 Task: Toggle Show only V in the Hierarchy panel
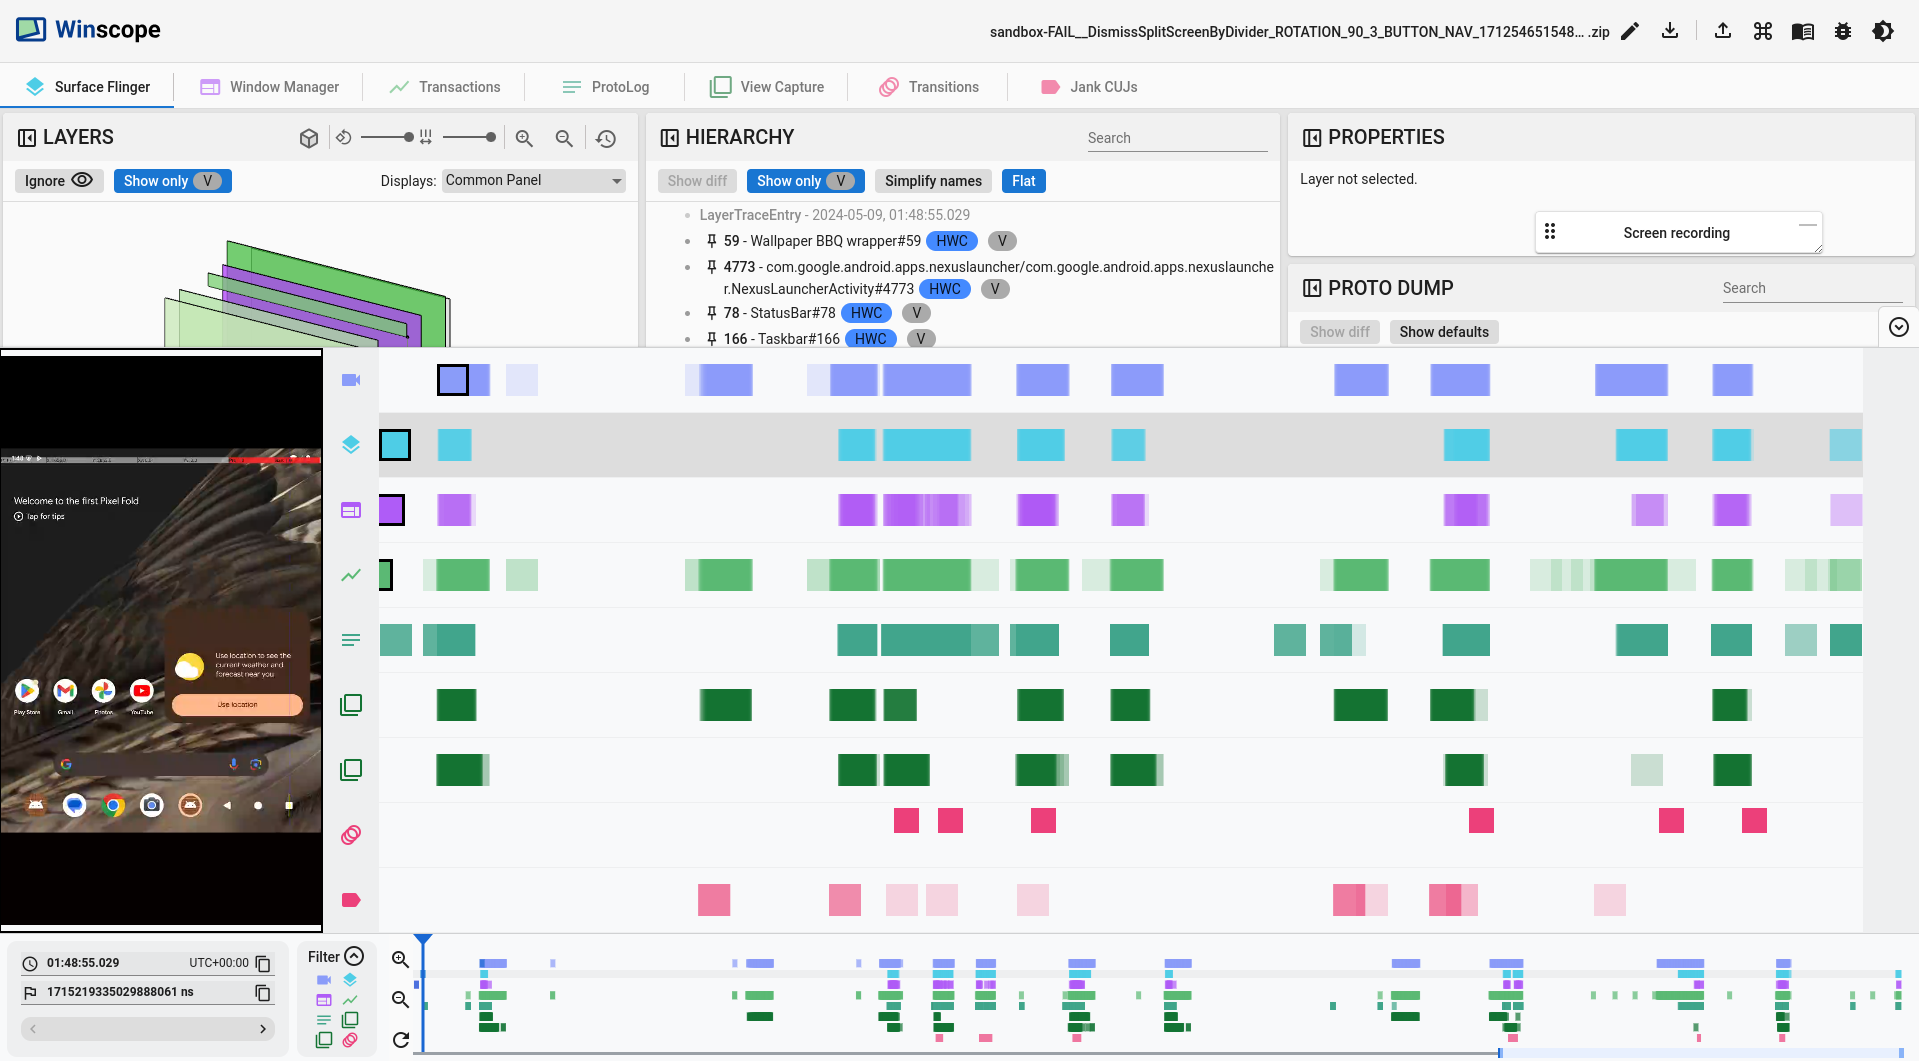(805, 181)
